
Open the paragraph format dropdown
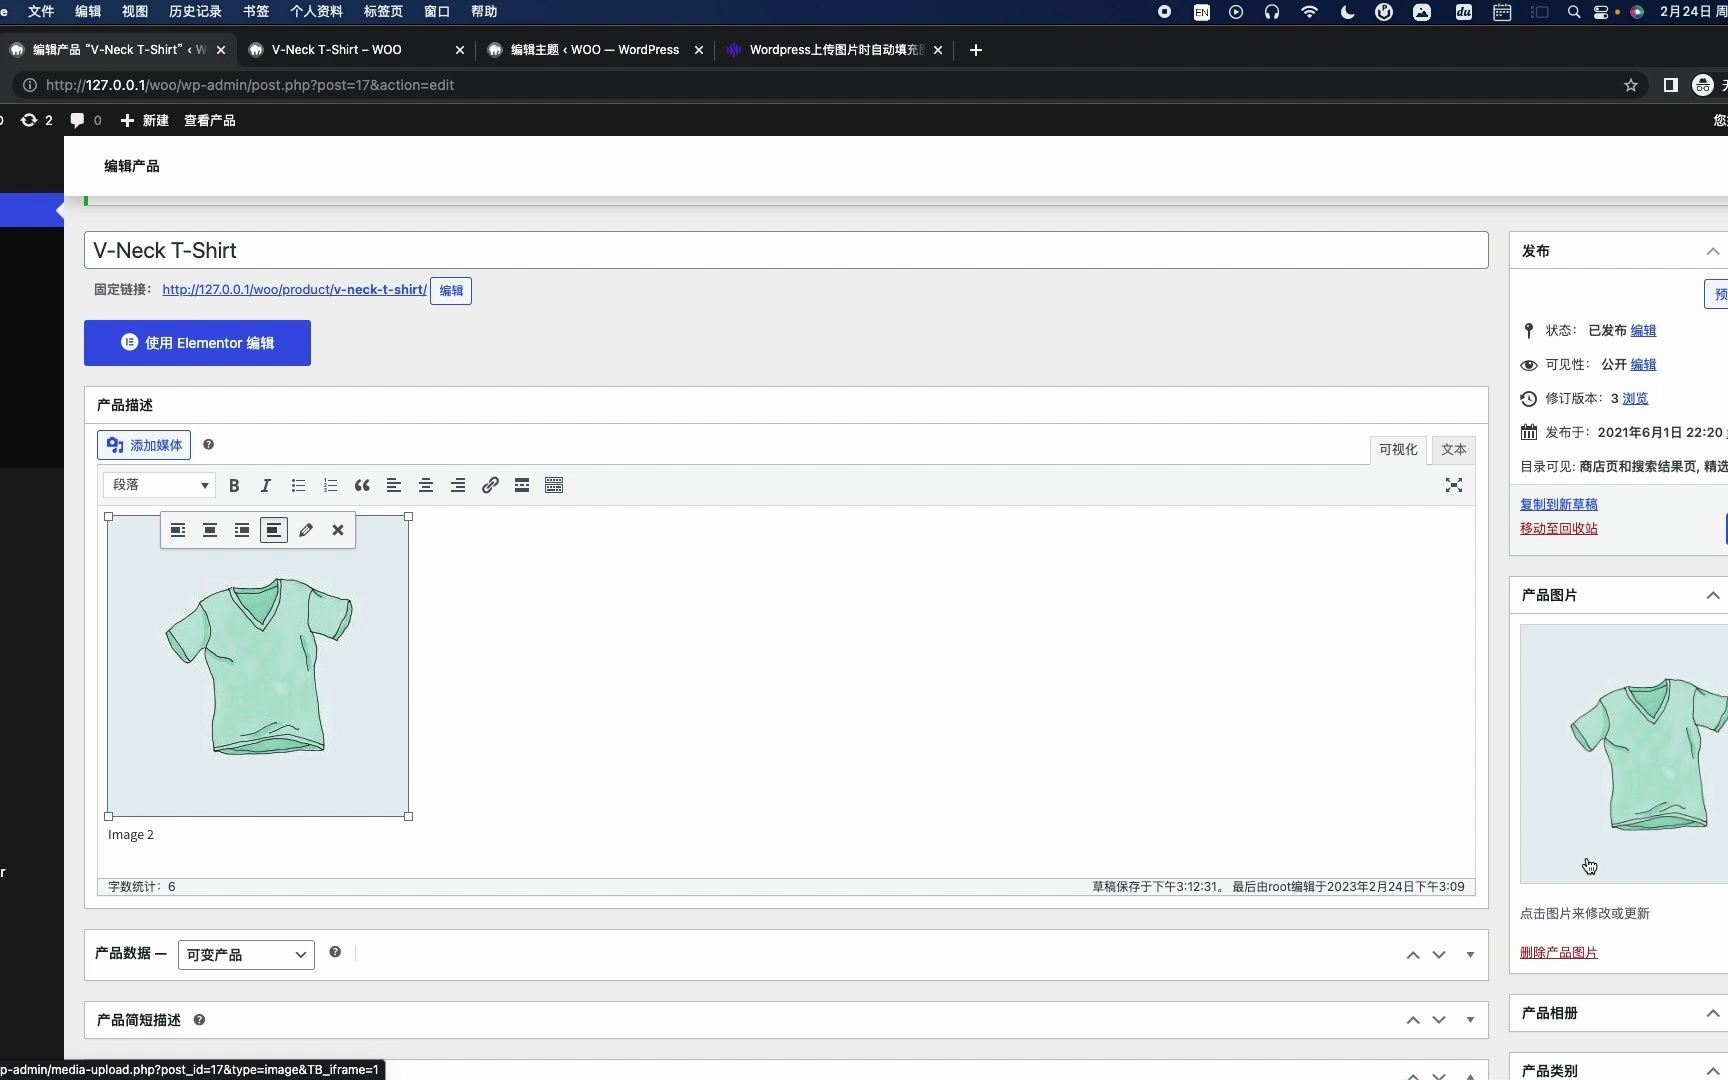tap(159, 485)
